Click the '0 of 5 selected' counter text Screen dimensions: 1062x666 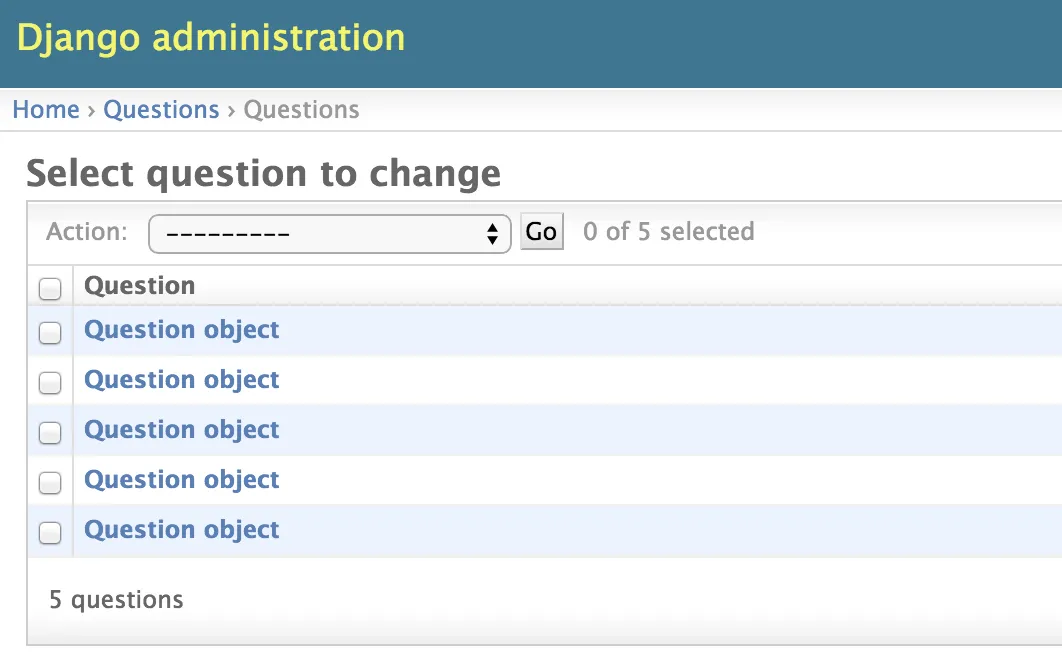pyautogui.click(x=668, y=232)
